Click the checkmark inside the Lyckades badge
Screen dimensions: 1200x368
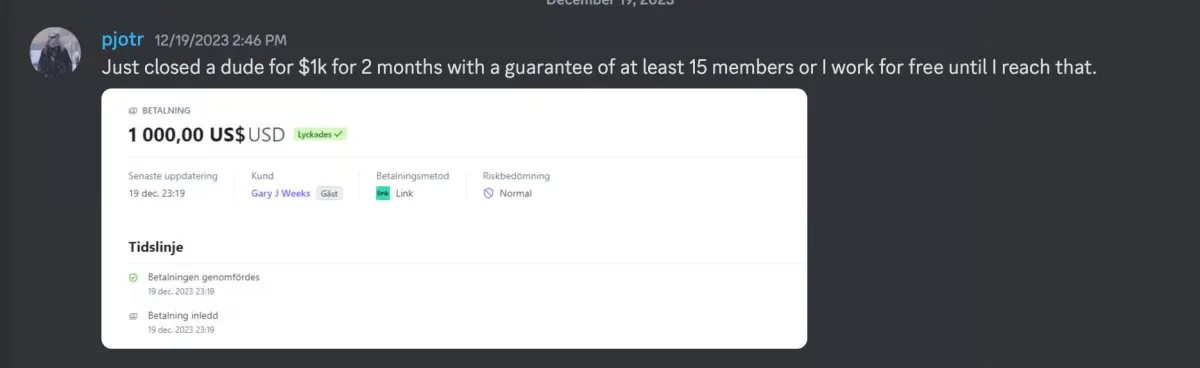[x=337, y=134]
